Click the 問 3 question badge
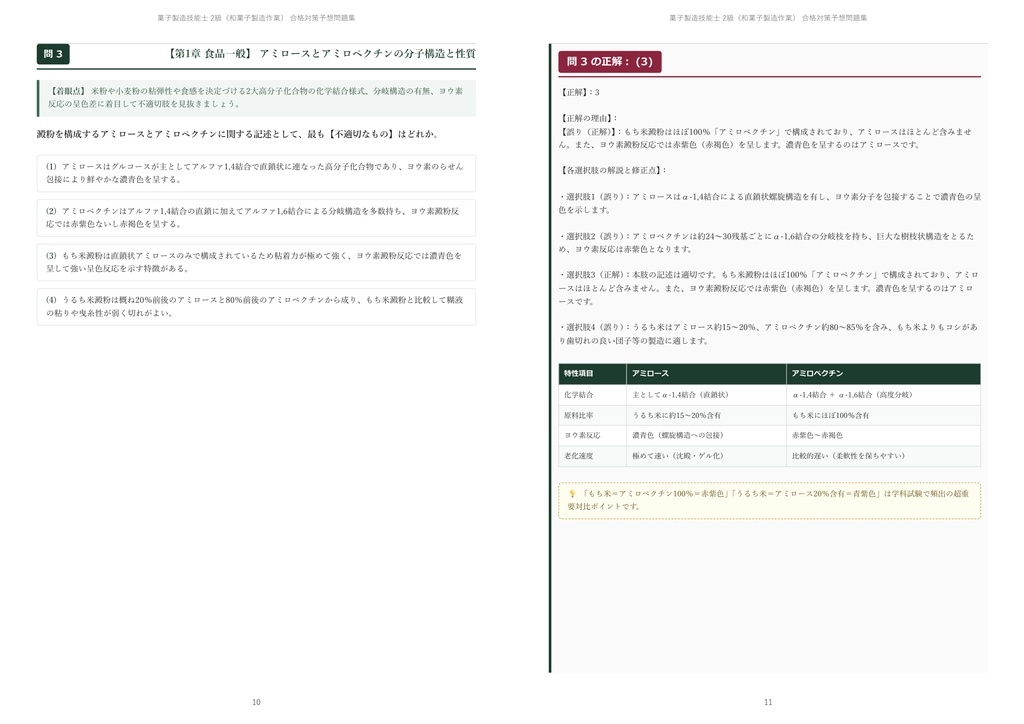Viewport: 1024px width, 724px height. [x=53, y=54]
